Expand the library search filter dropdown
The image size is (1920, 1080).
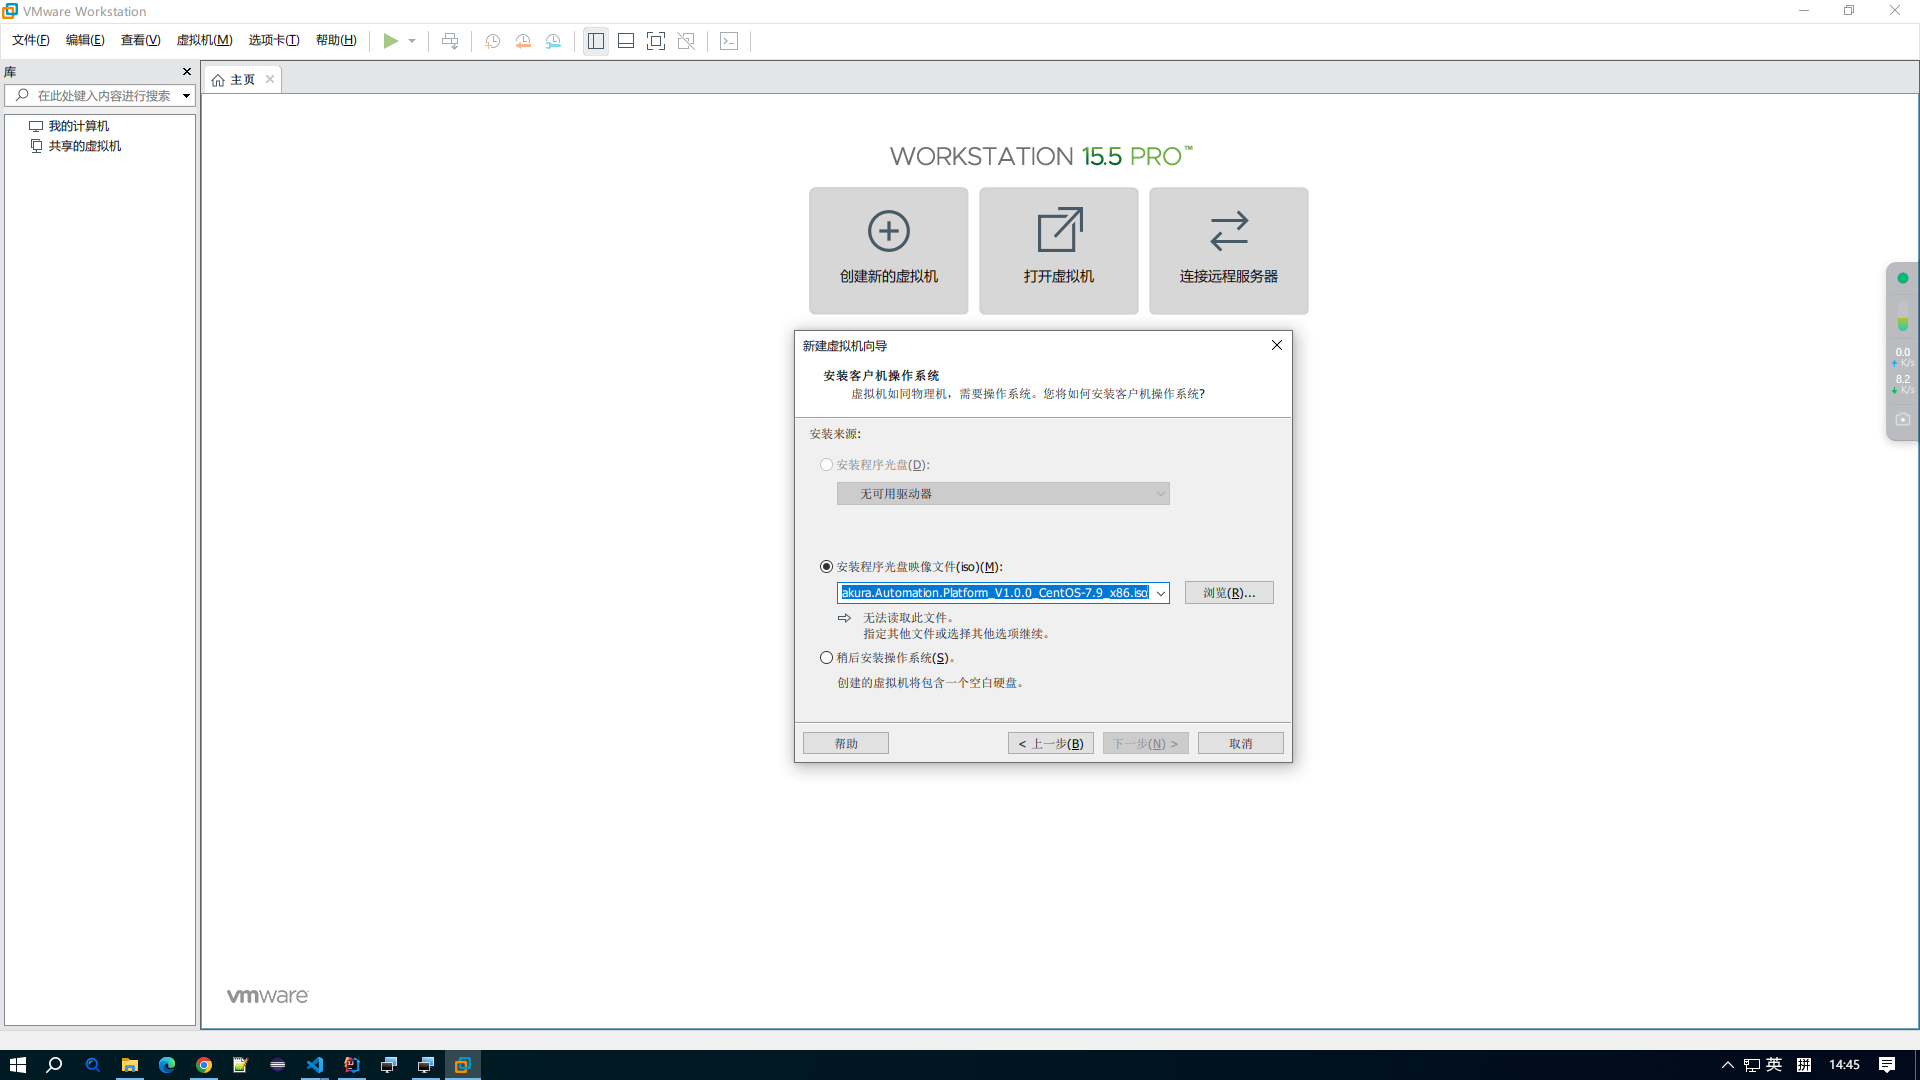(x=186, y=96)
